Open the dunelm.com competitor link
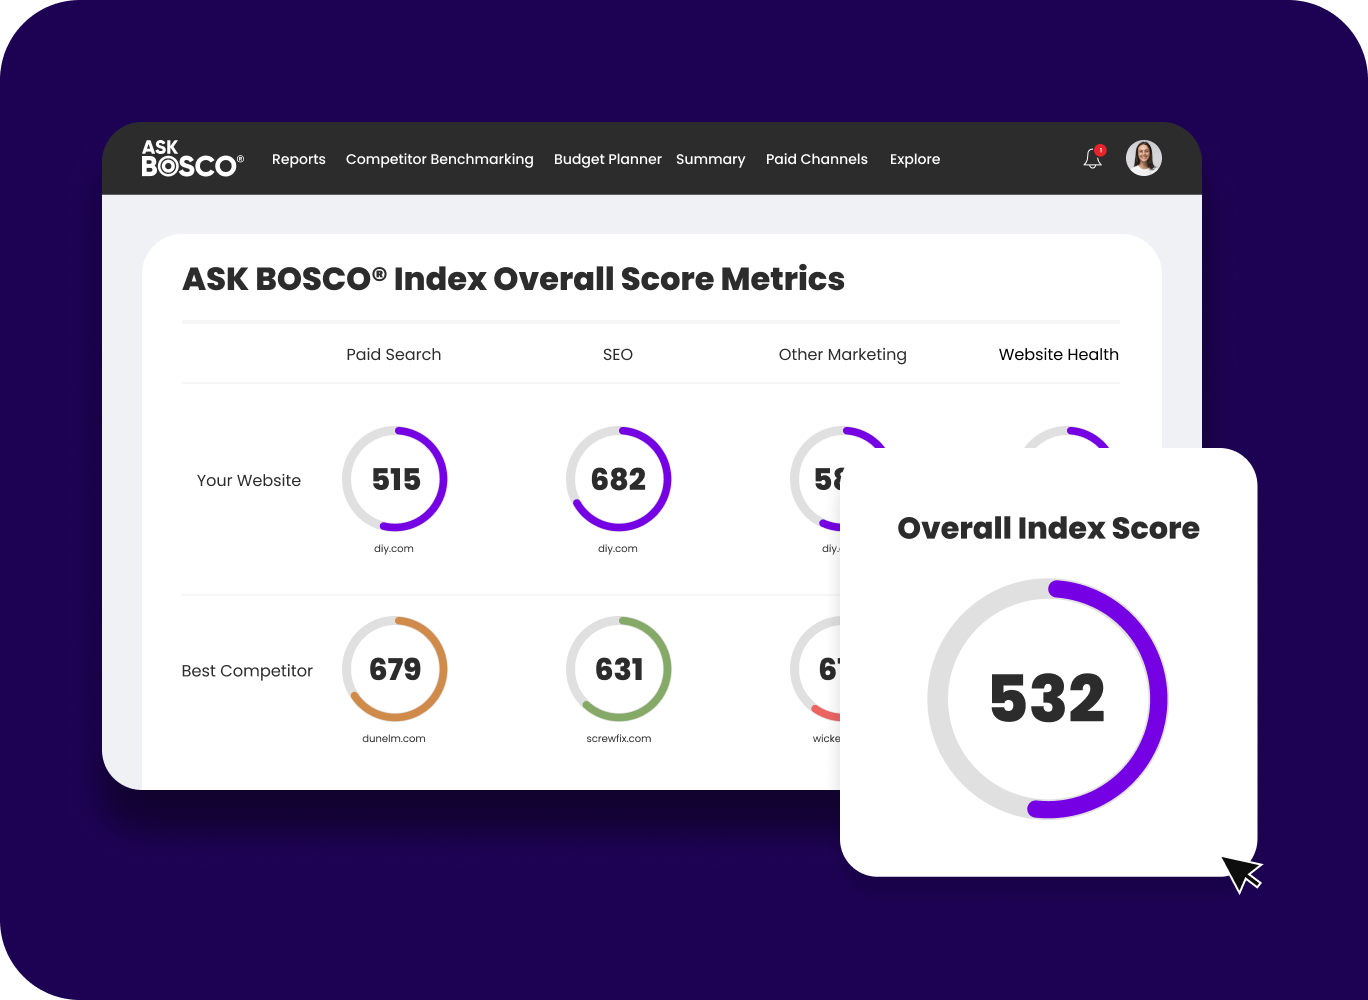 tap(393, 739)
